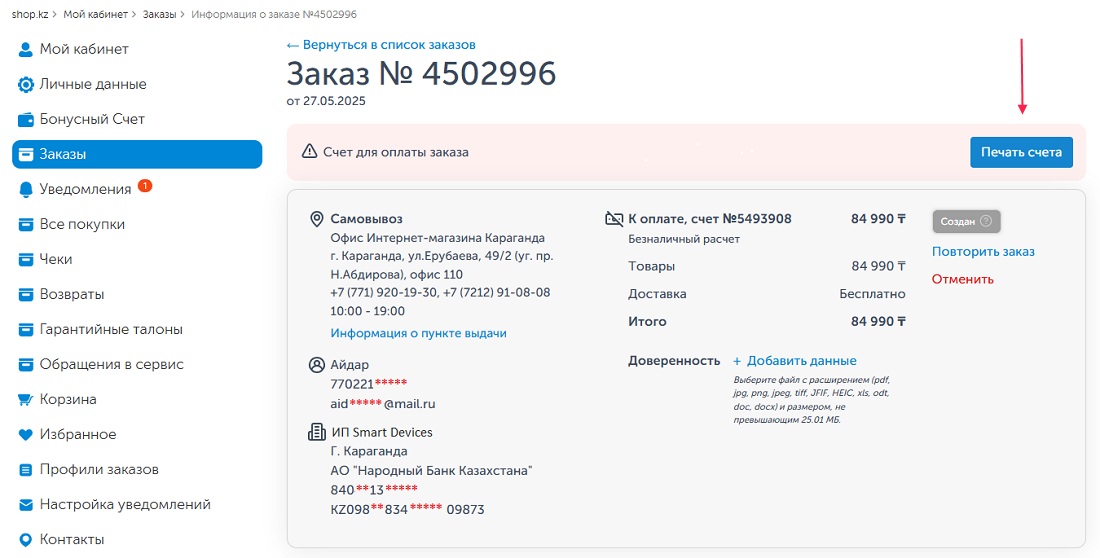Click the question mark on Создан badge

click(987, 221)
